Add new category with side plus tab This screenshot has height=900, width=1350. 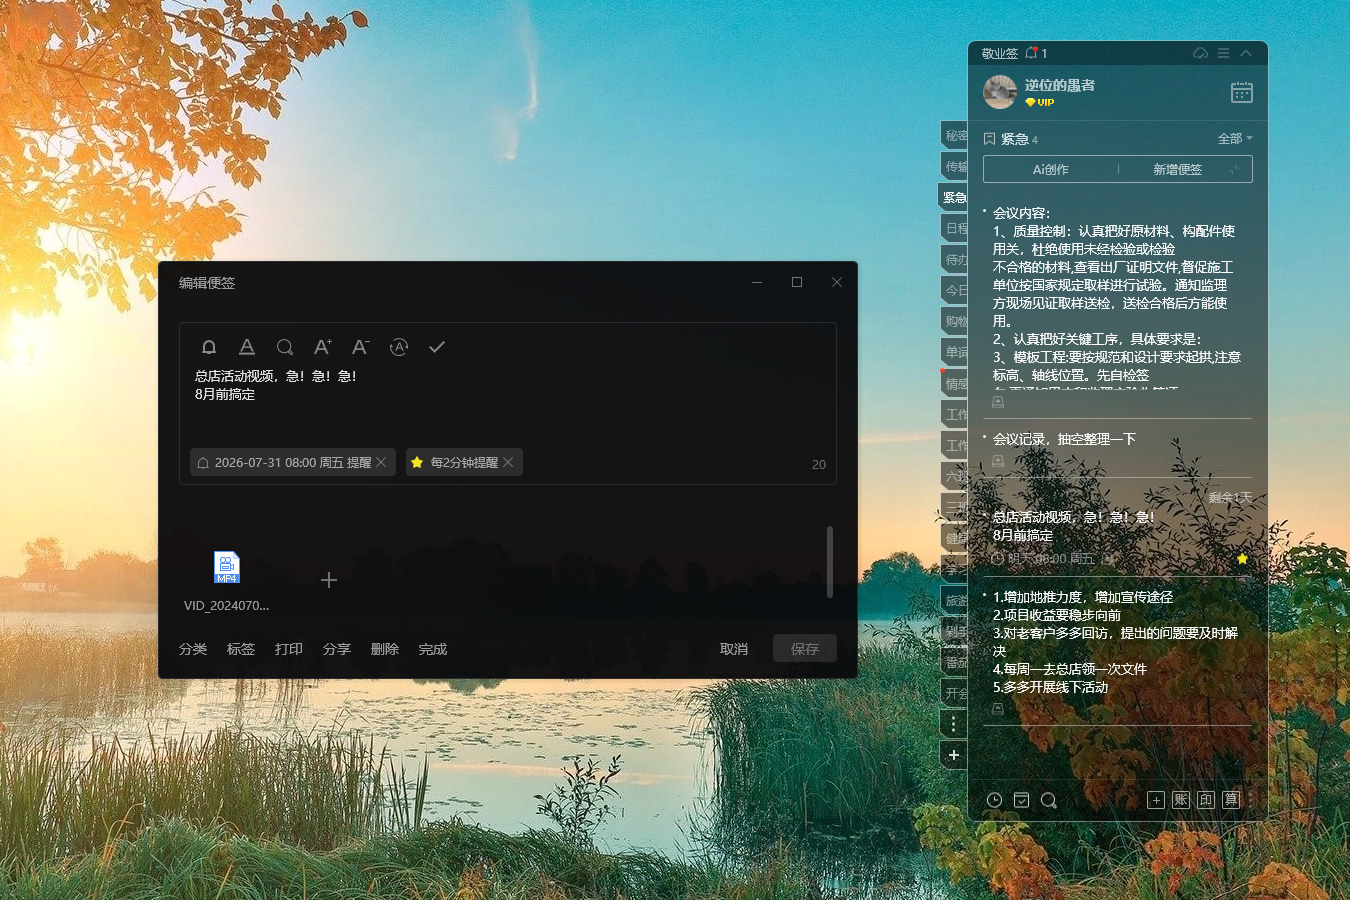954,755
